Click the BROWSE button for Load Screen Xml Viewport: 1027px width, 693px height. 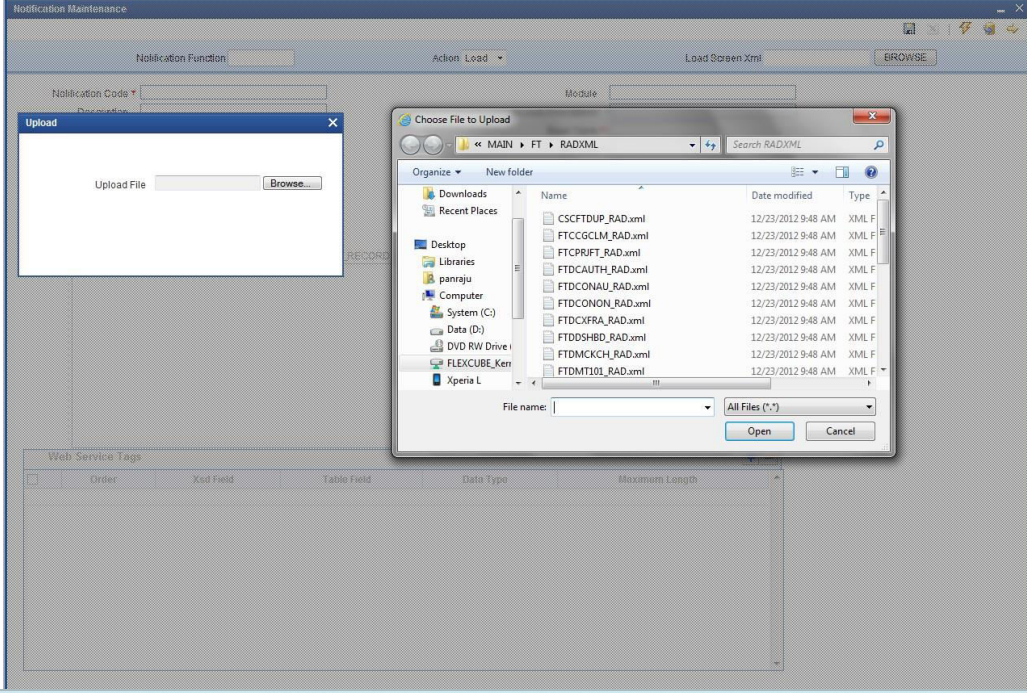coord(905,58)
